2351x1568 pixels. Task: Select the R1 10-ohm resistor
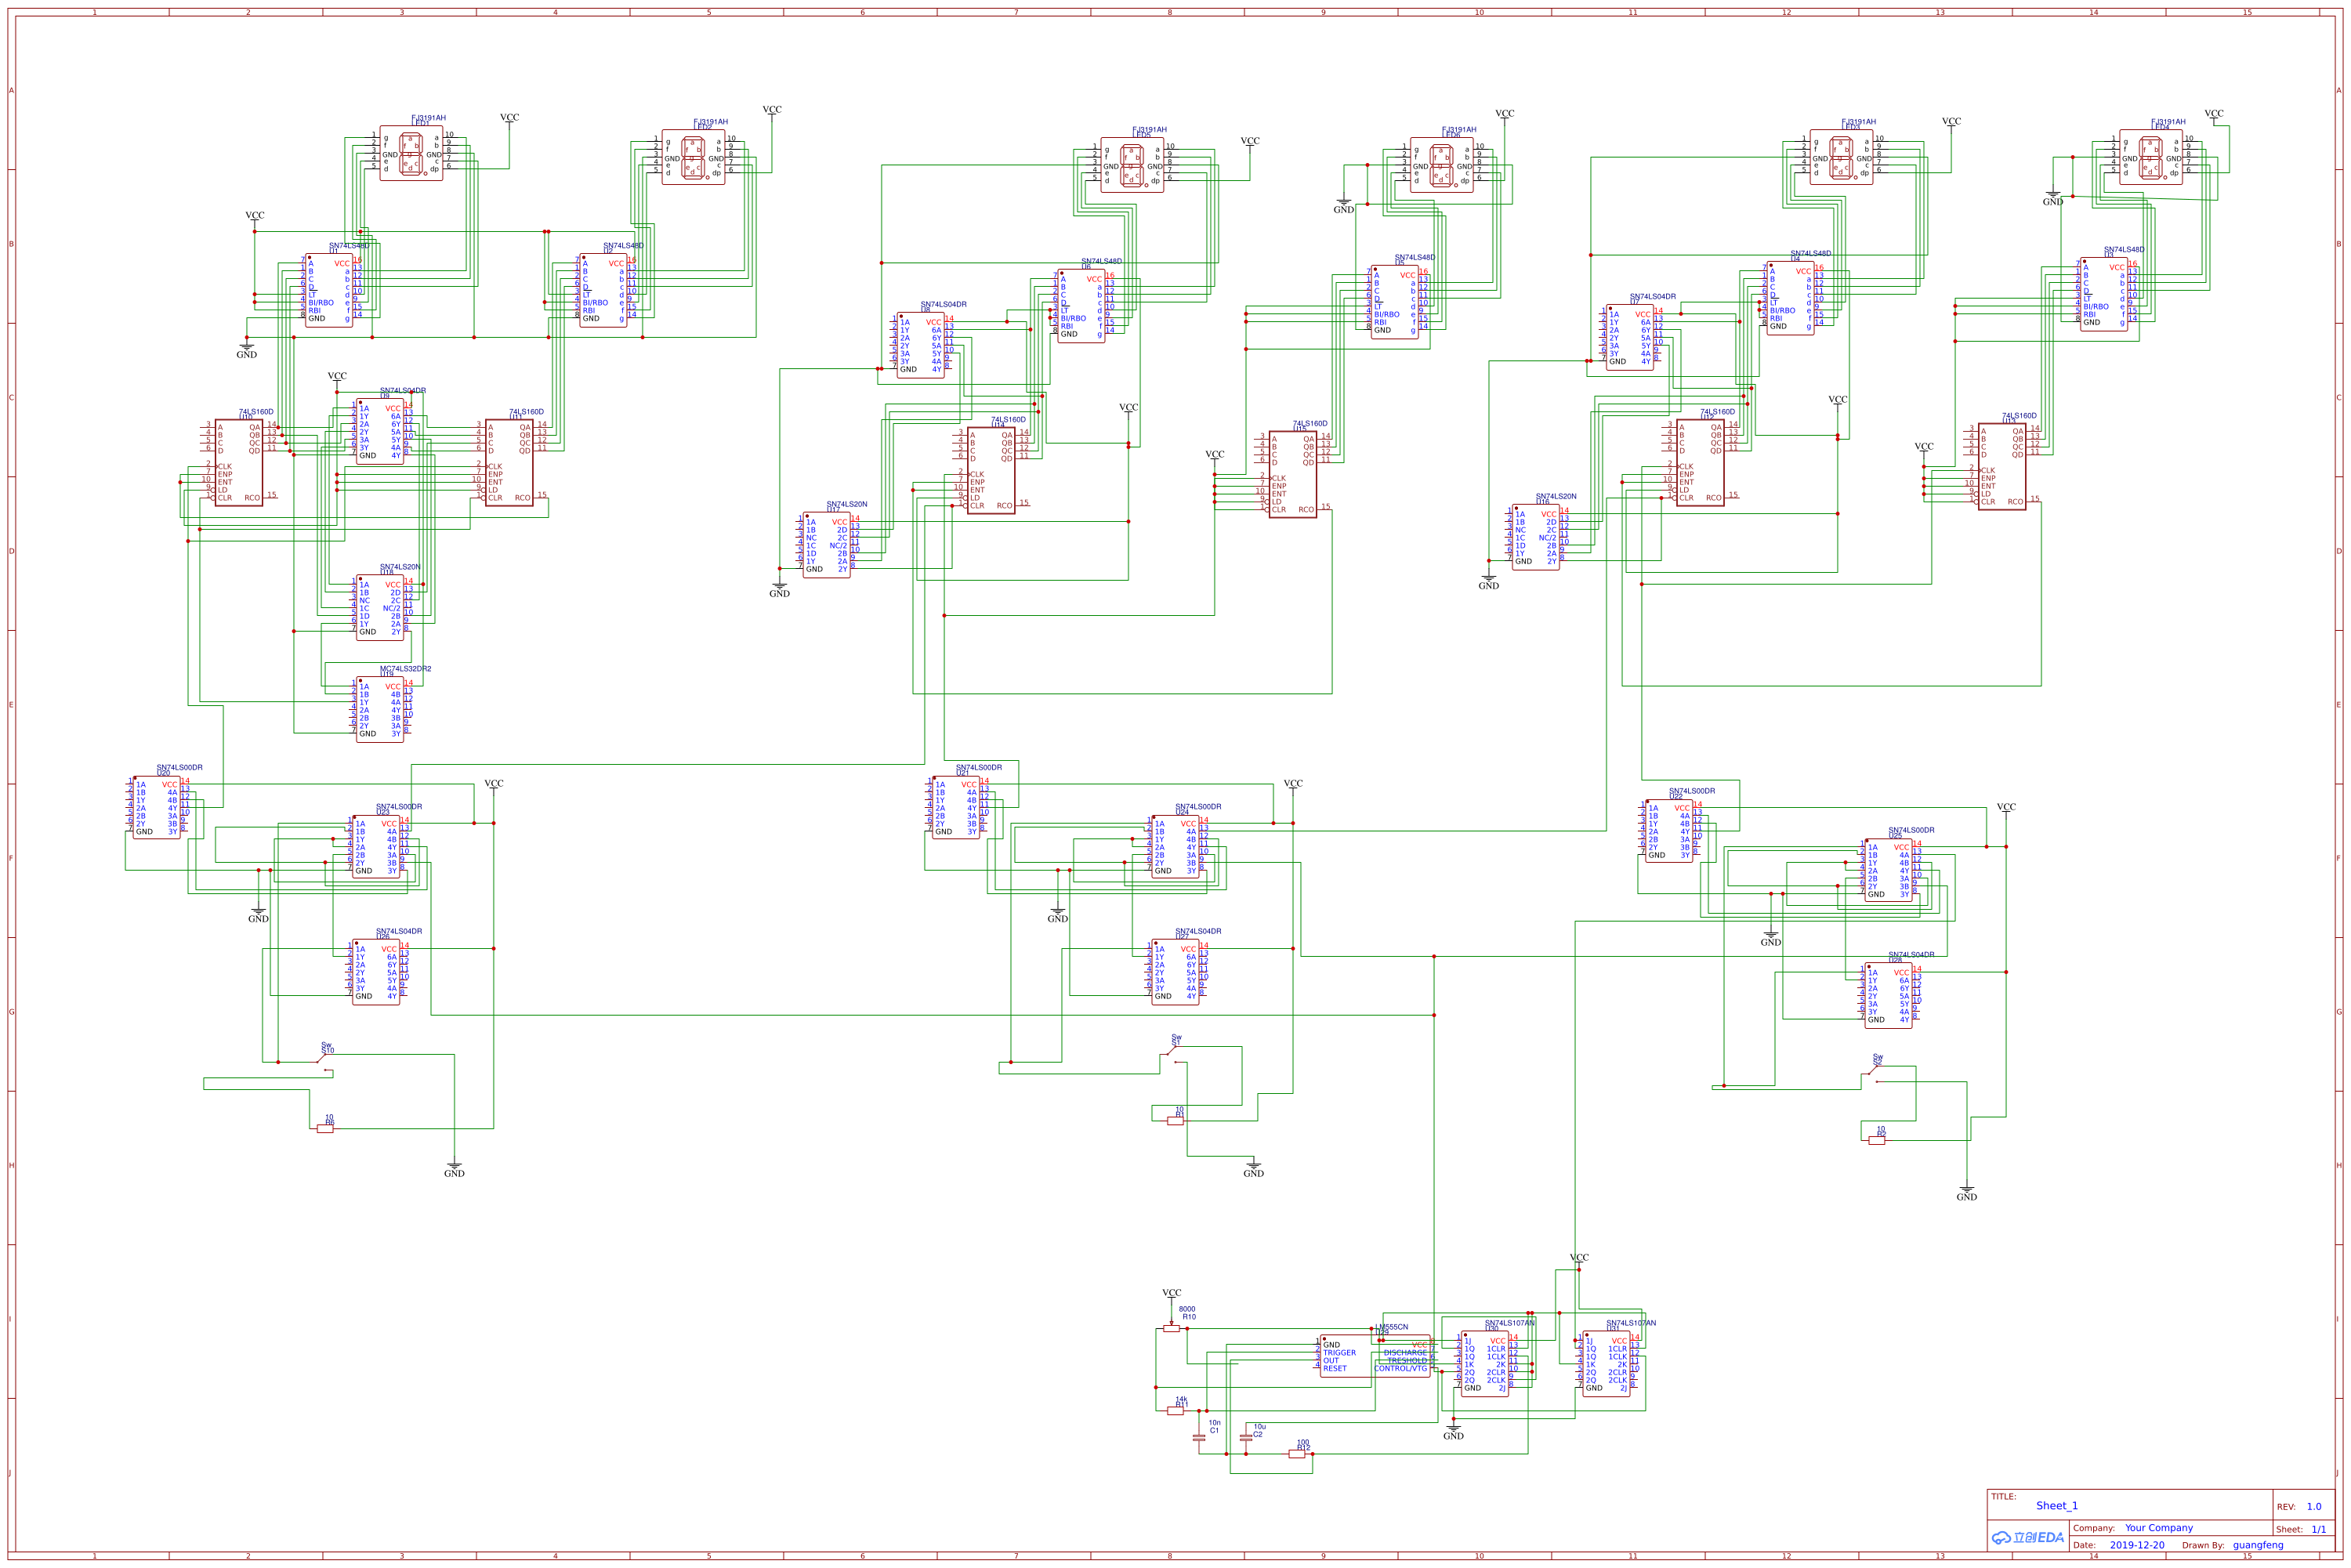[1175, 1120]
